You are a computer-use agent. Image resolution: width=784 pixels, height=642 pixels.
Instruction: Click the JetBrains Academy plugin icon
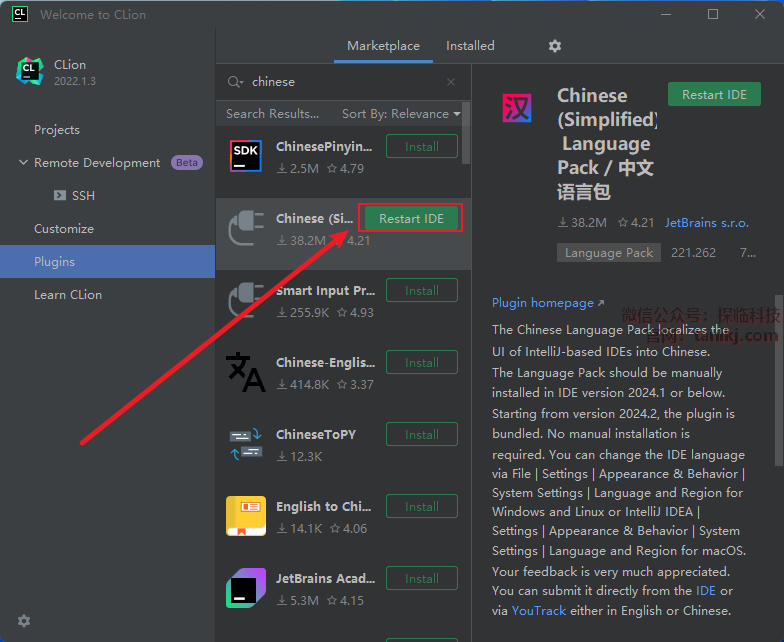click(246, 588)
